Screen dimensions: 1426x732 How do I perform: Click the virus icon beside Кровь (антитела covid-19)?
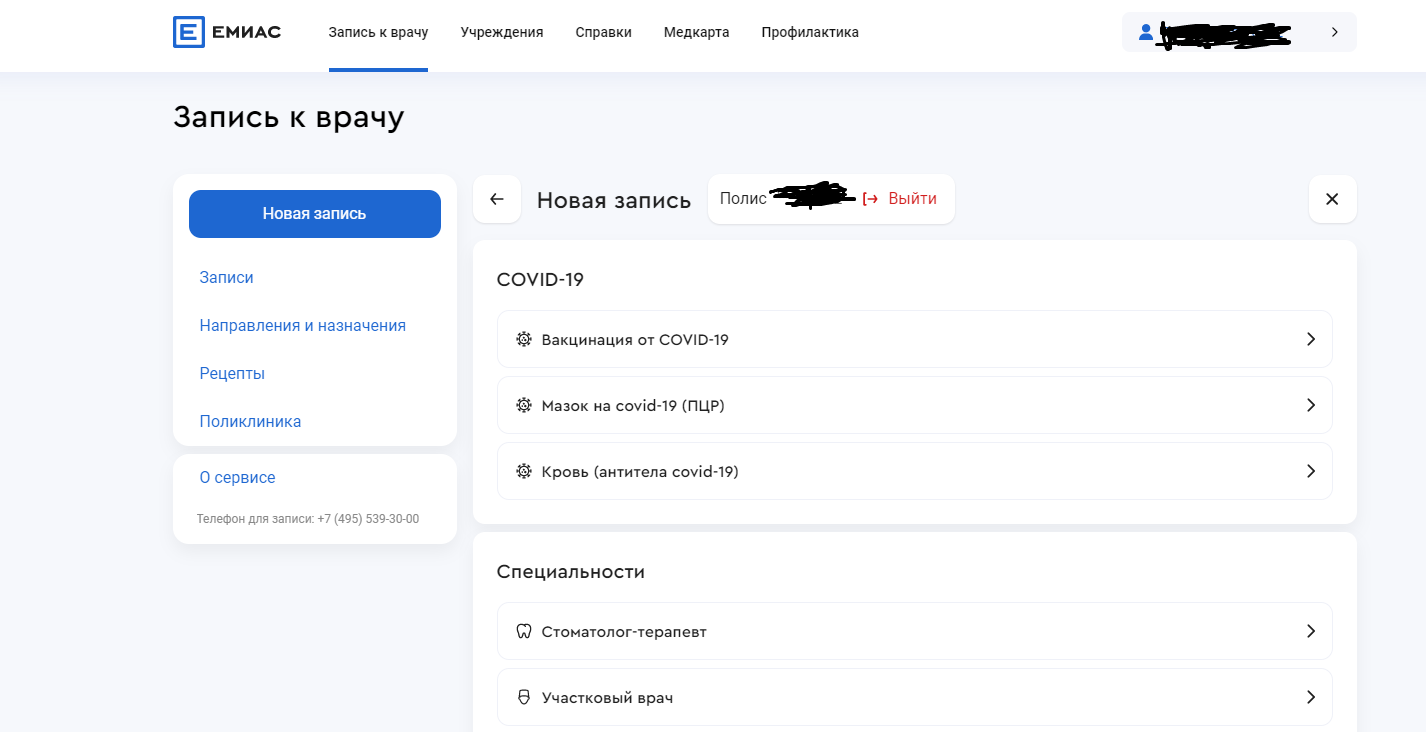pyautogui.click(x=523, y=472)
